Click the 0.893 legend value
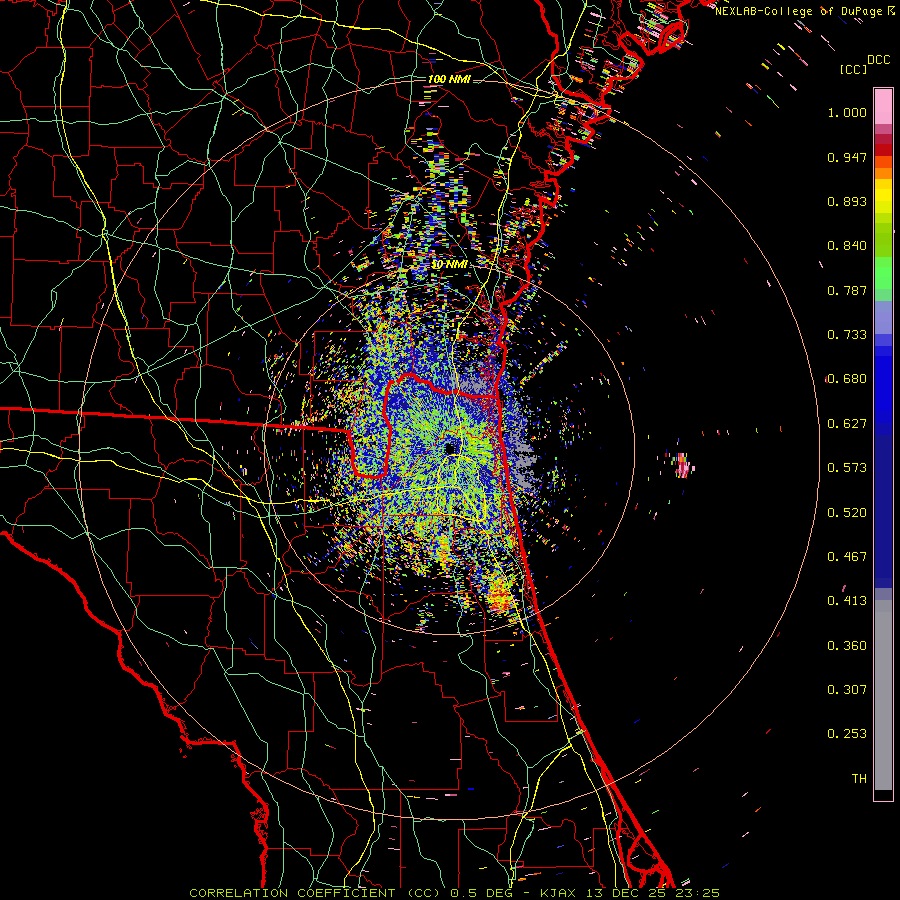 (847, 201)
